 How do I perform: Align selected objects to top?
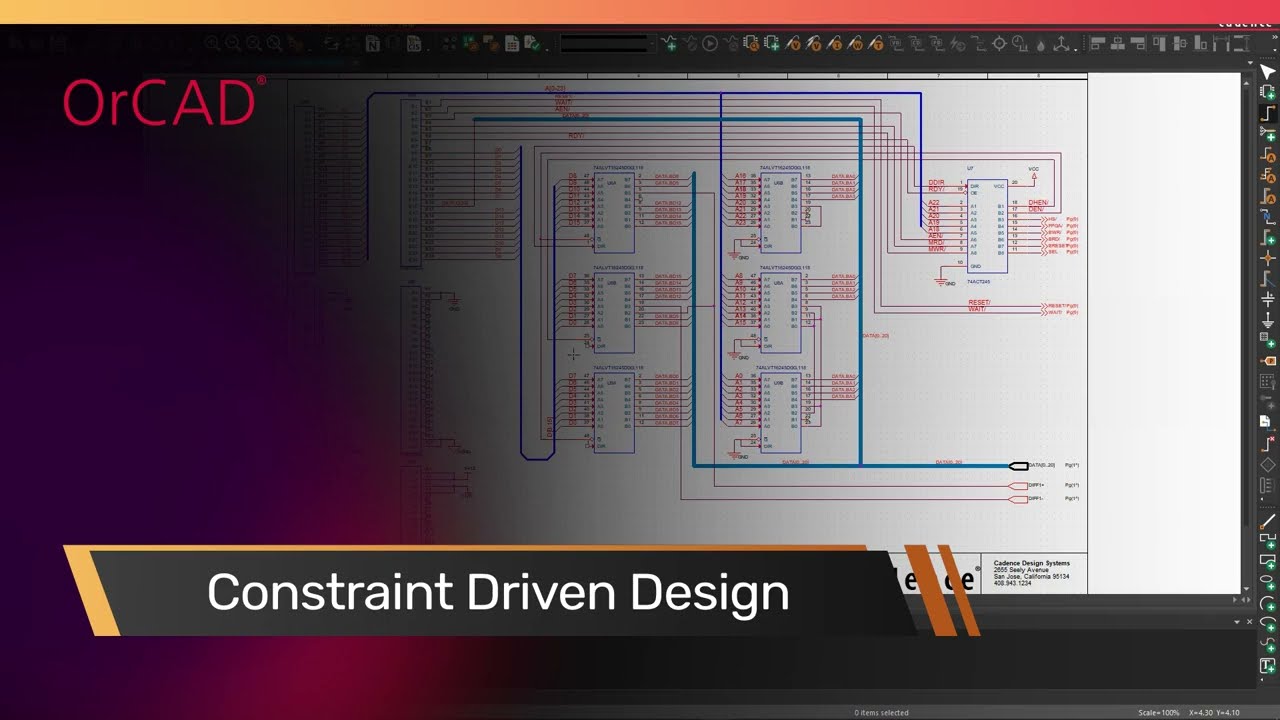pyautogui.click(x=1160, y=43)
